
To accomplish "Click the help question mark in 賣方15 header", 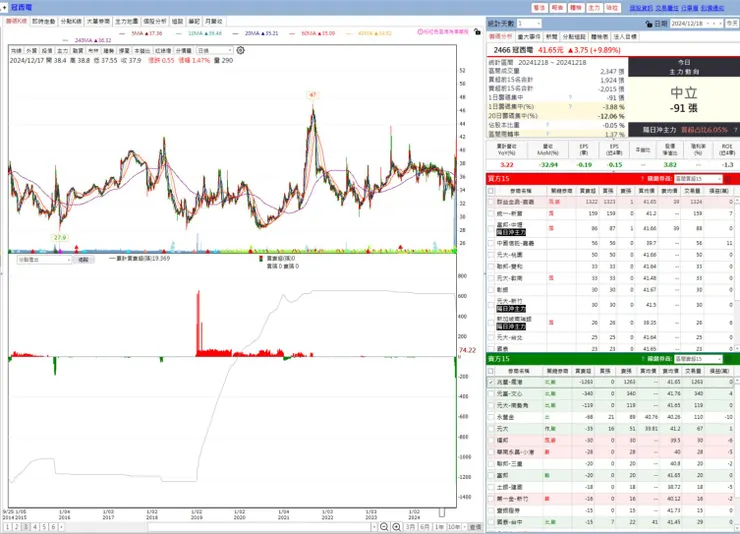I will tap(642, 359).
